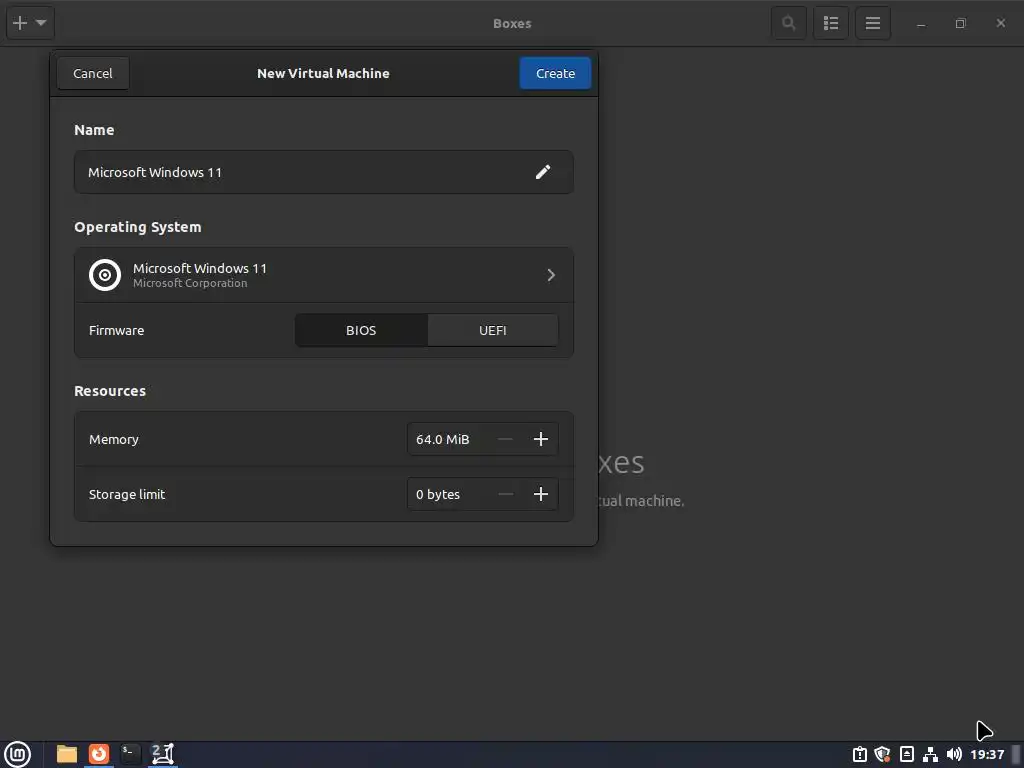The width and height of the screenshot is (1024, 768).
Task: Choose UEFI firmware
Action: [492, 330]
